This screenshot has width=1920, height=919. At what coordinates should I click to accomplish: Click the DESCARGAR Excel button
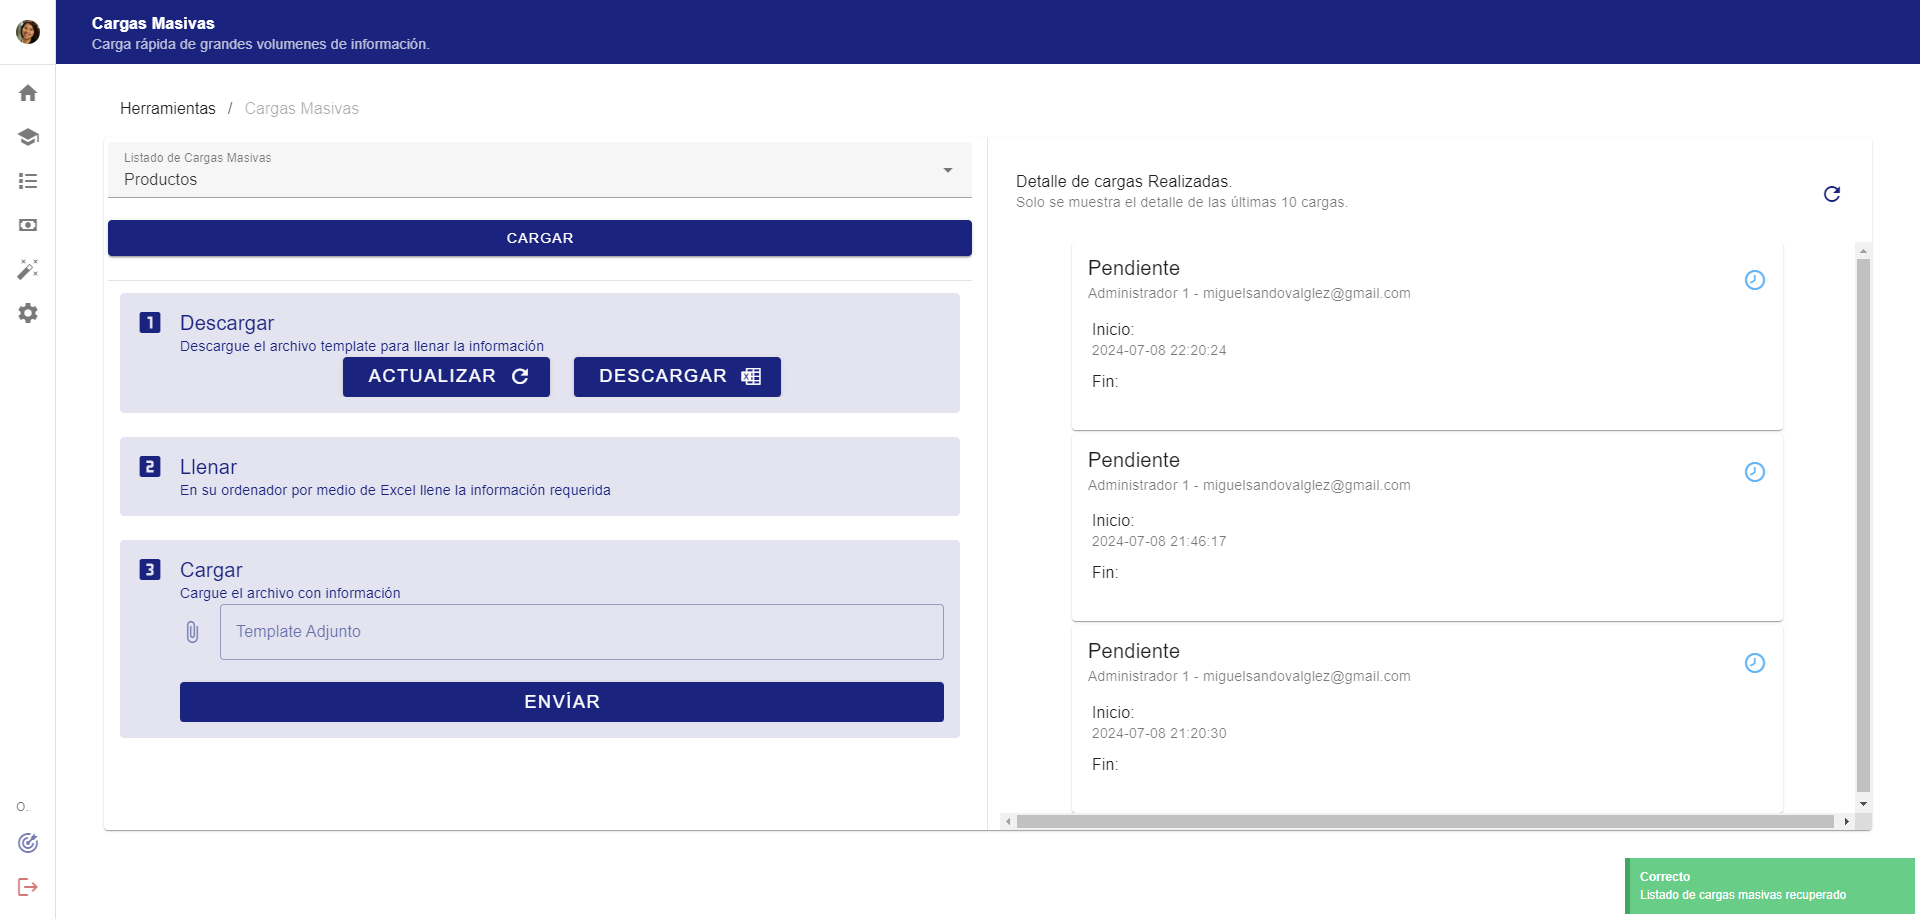coord(677,377)
